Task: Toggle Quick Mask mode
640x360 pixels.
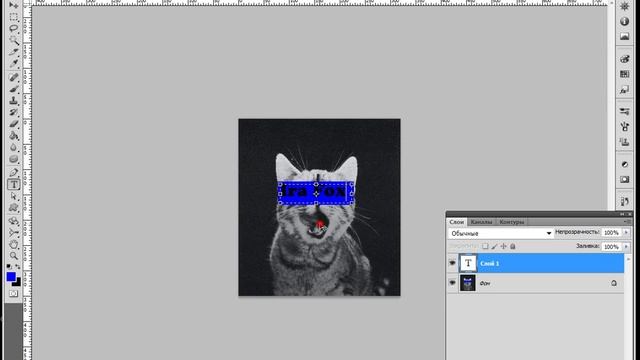Action: (13, 293)
